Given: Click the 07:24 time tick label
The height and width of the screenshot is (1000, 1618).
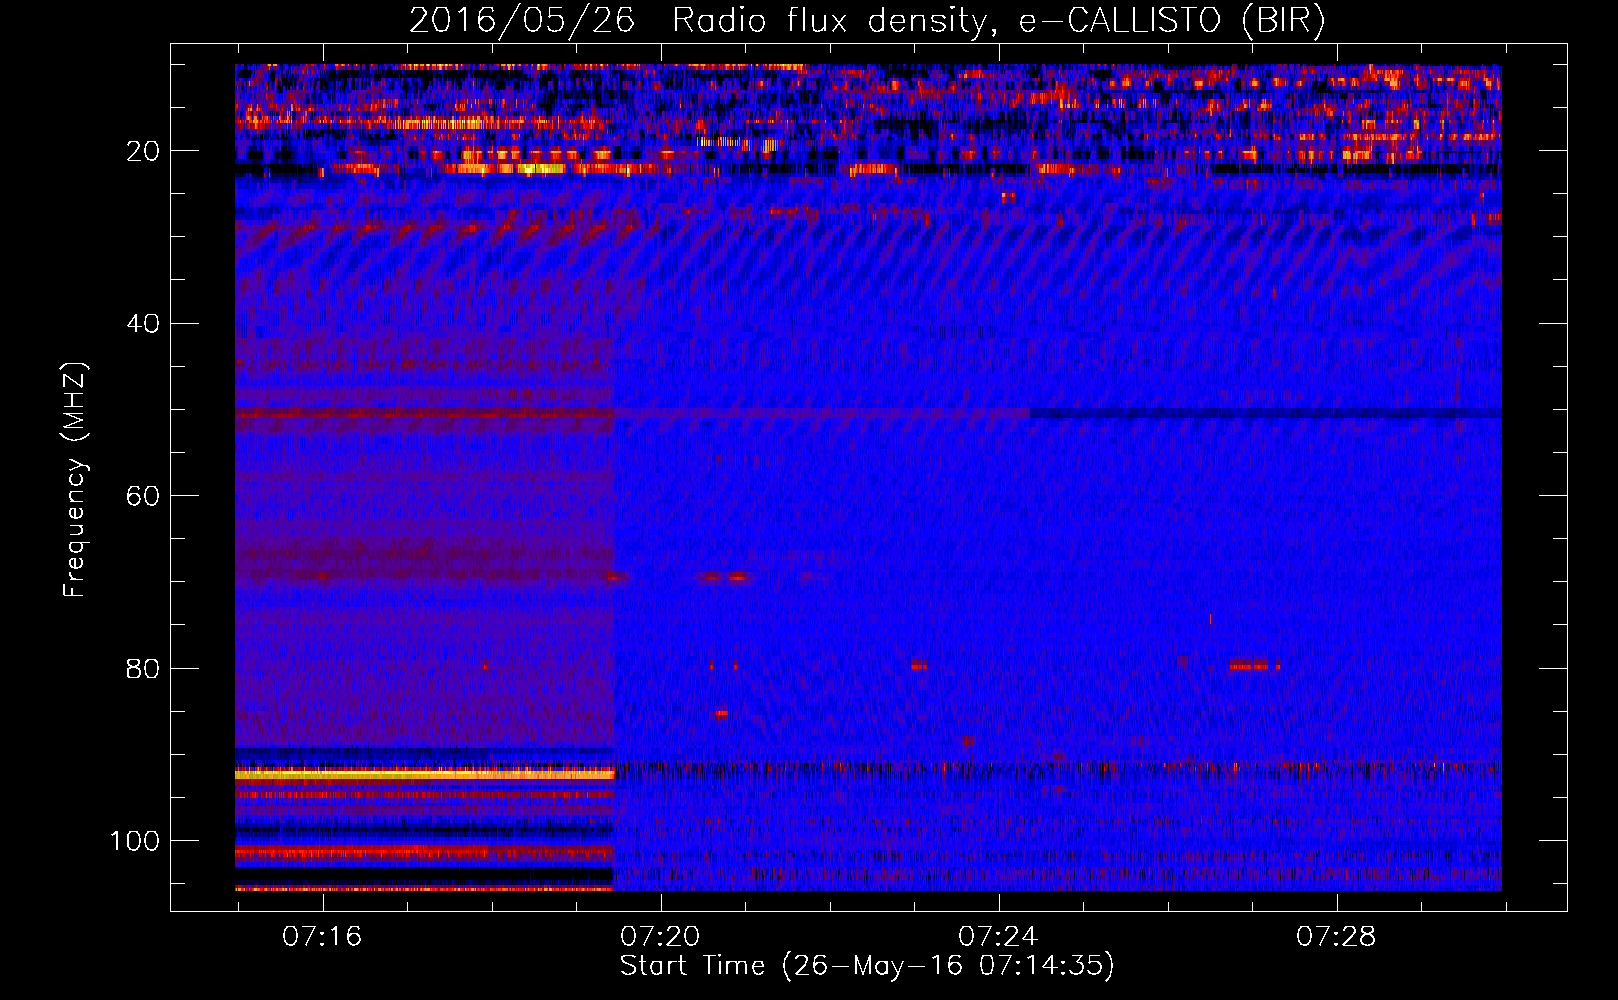Looking at the screenshot, I should 998,937.
